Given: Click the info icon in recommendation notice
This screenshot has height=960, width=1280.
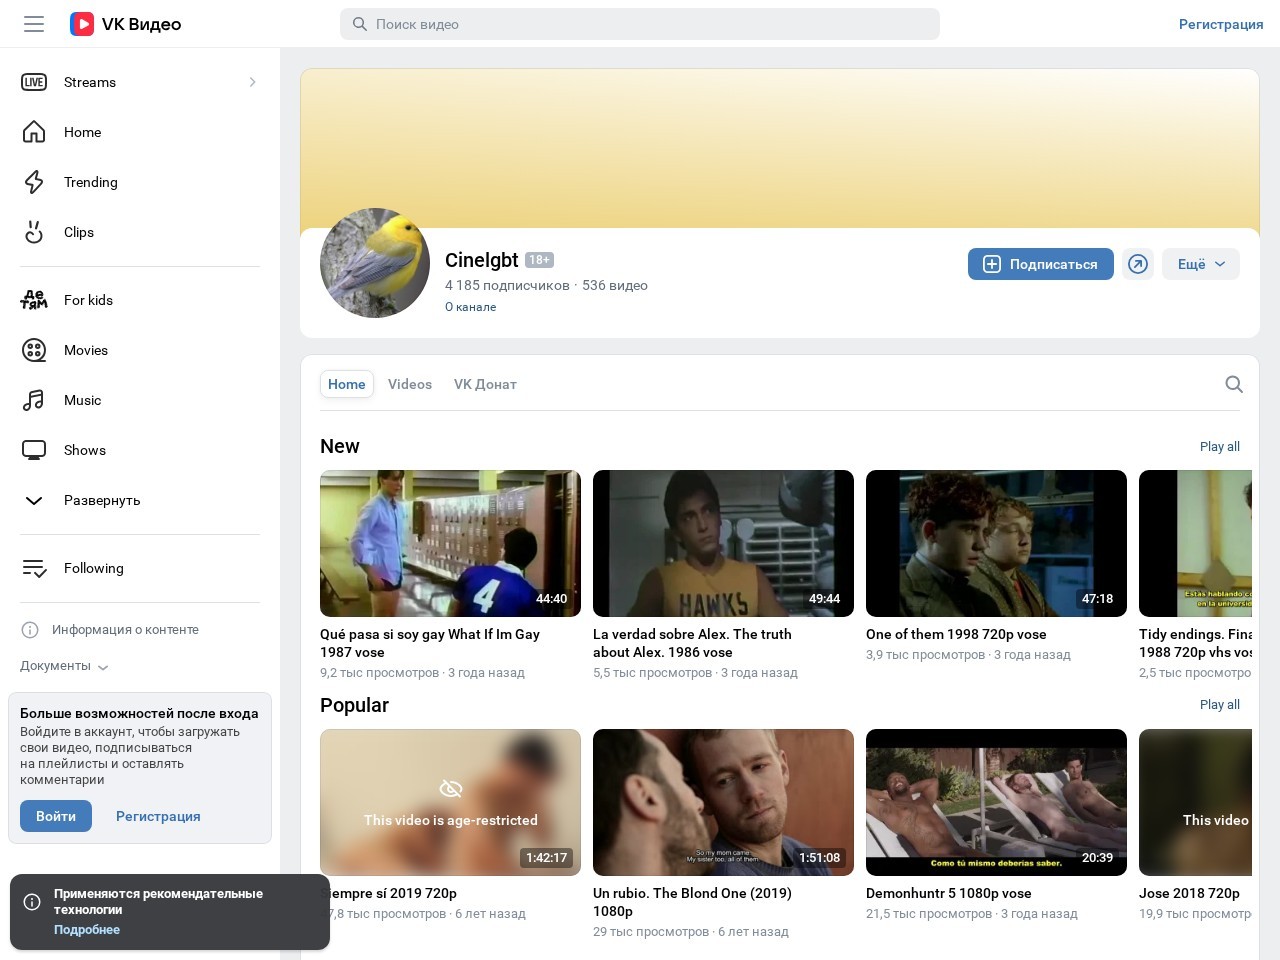Looking at the screenshot, I should [x=32, y=902].
